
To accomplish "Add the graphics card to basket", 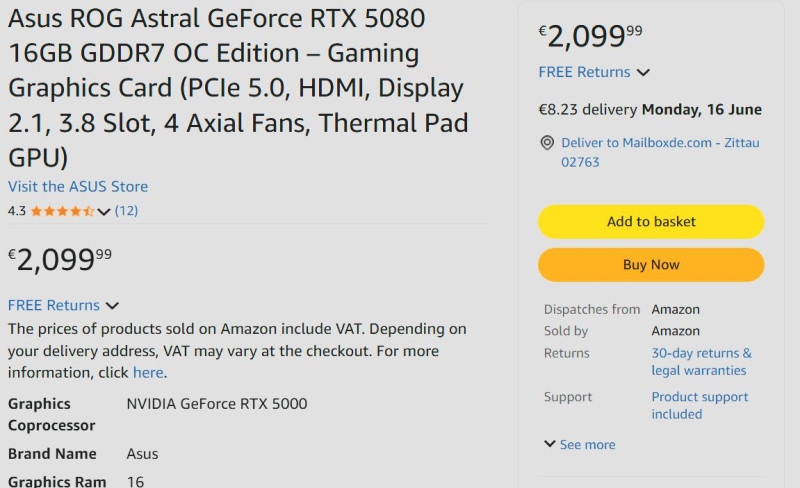I will point(651,222).
